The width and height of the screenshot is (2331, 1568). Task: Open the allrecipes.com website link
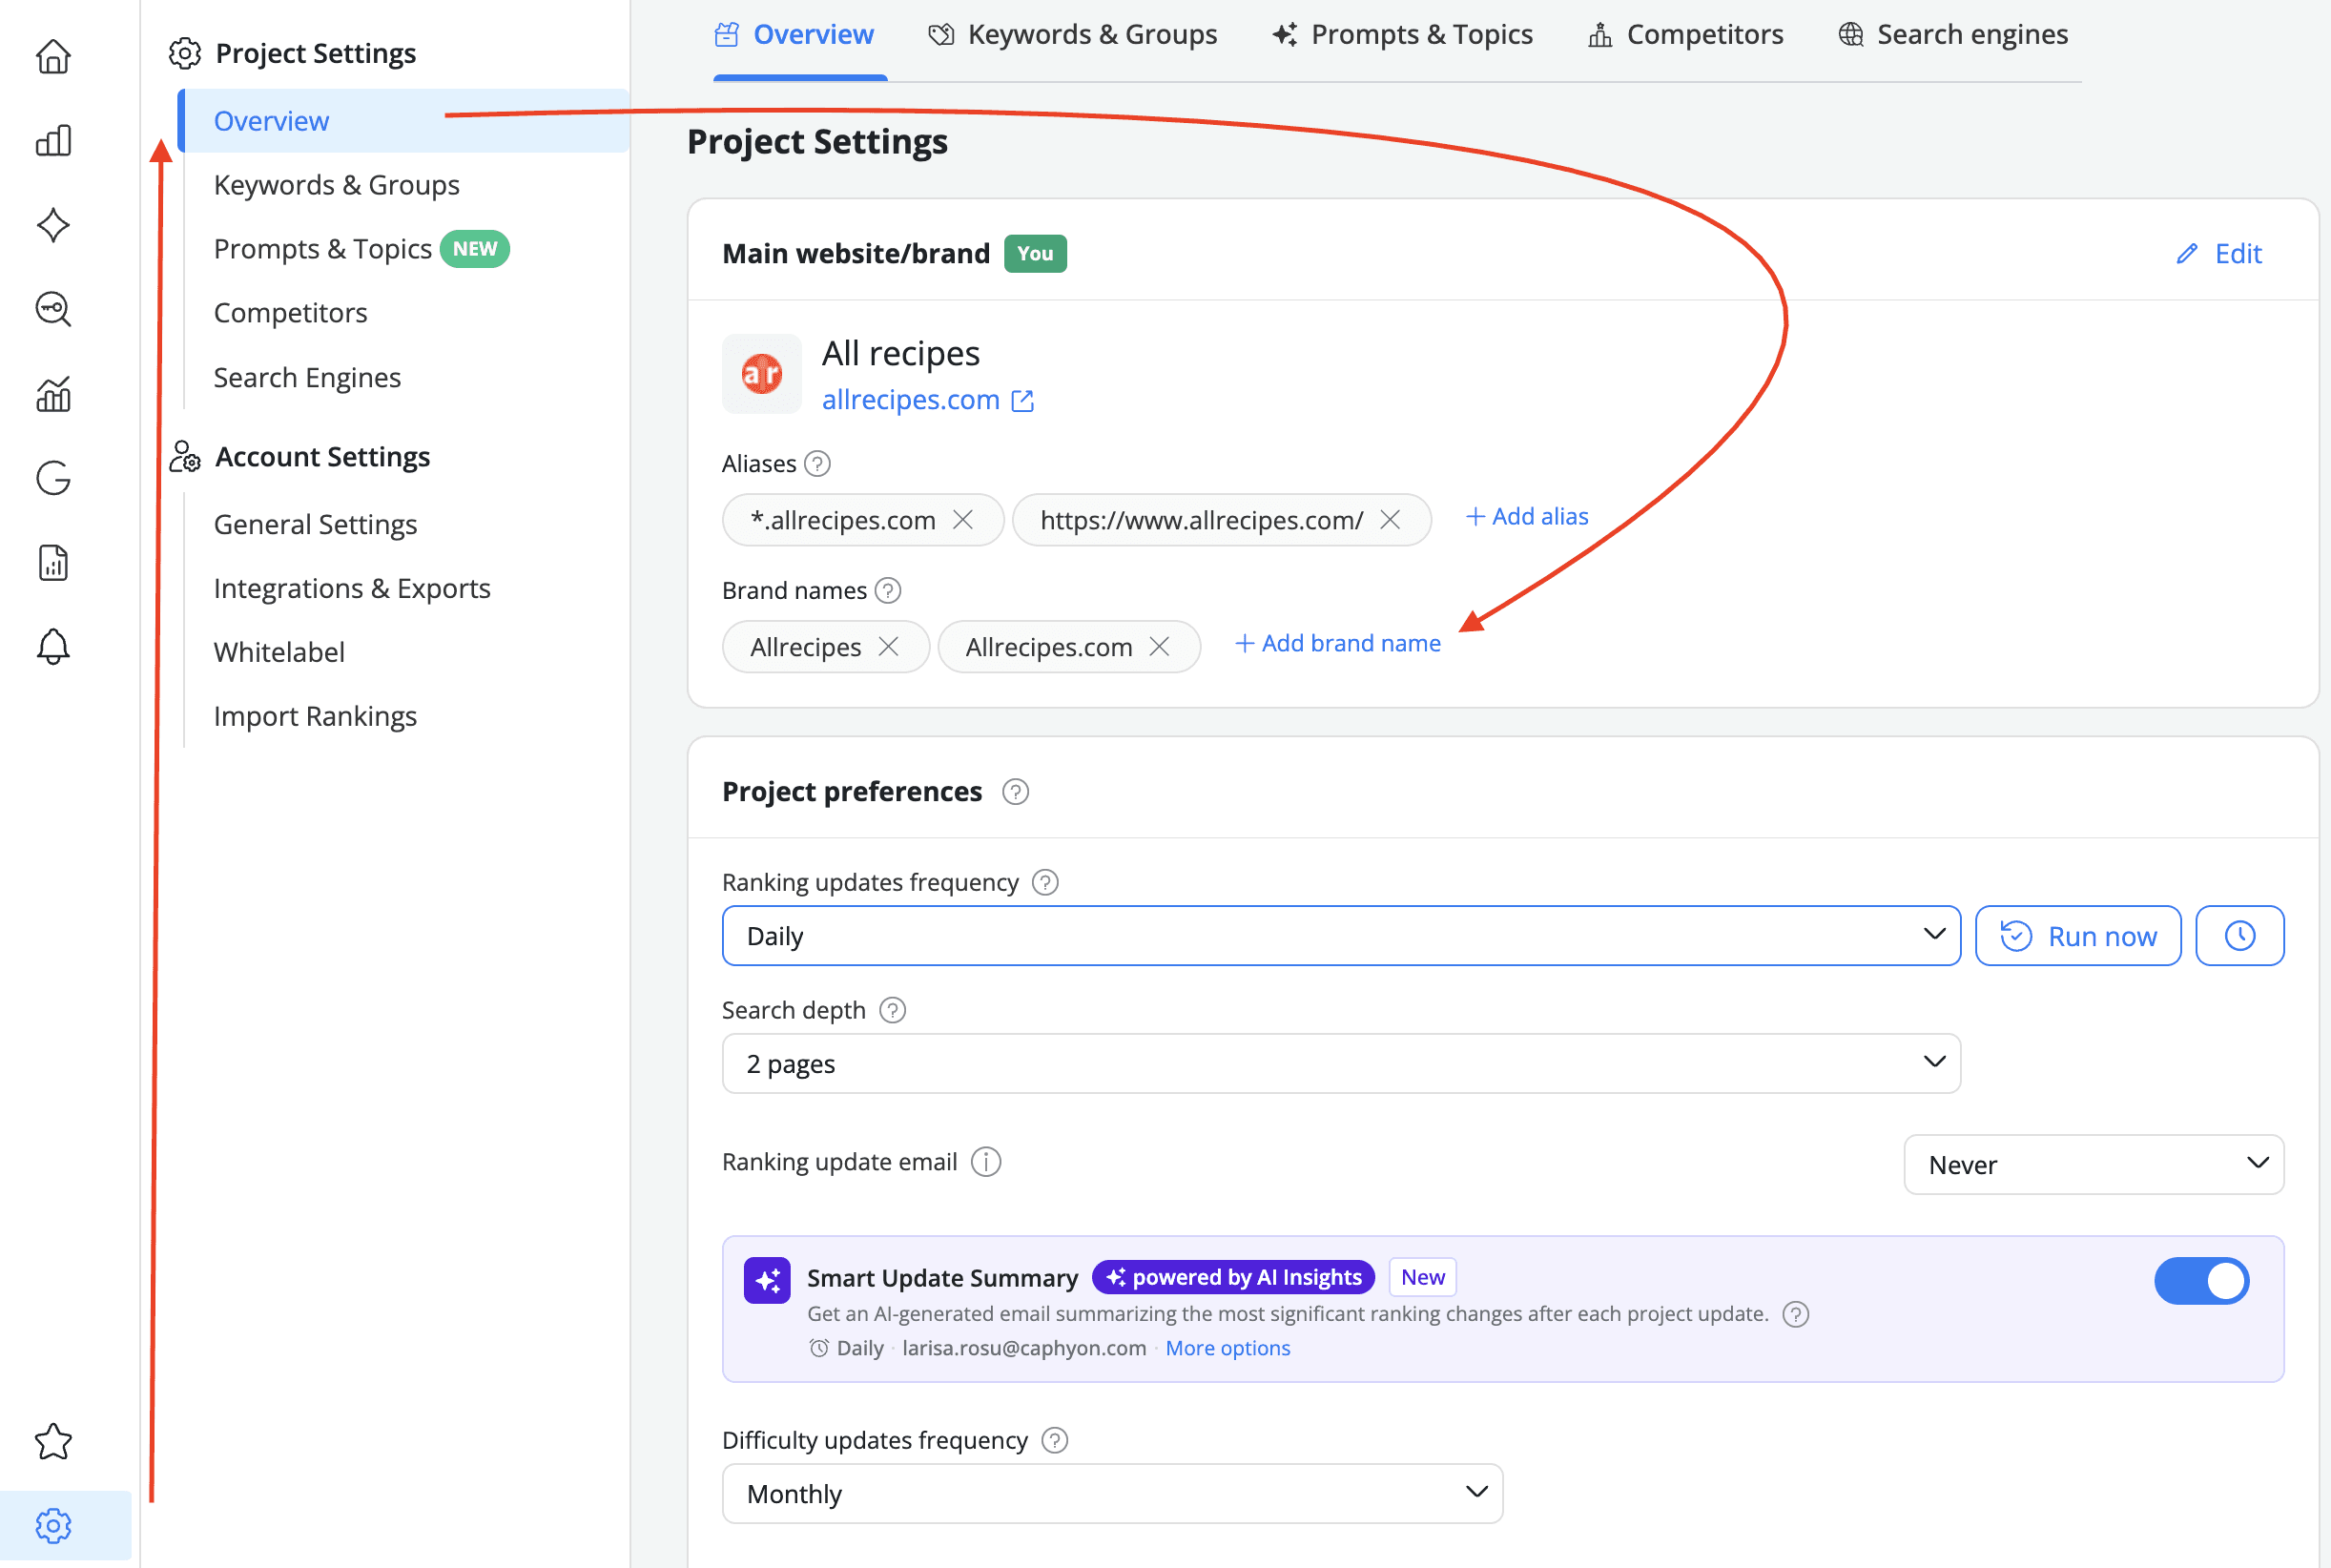point(927,400)
